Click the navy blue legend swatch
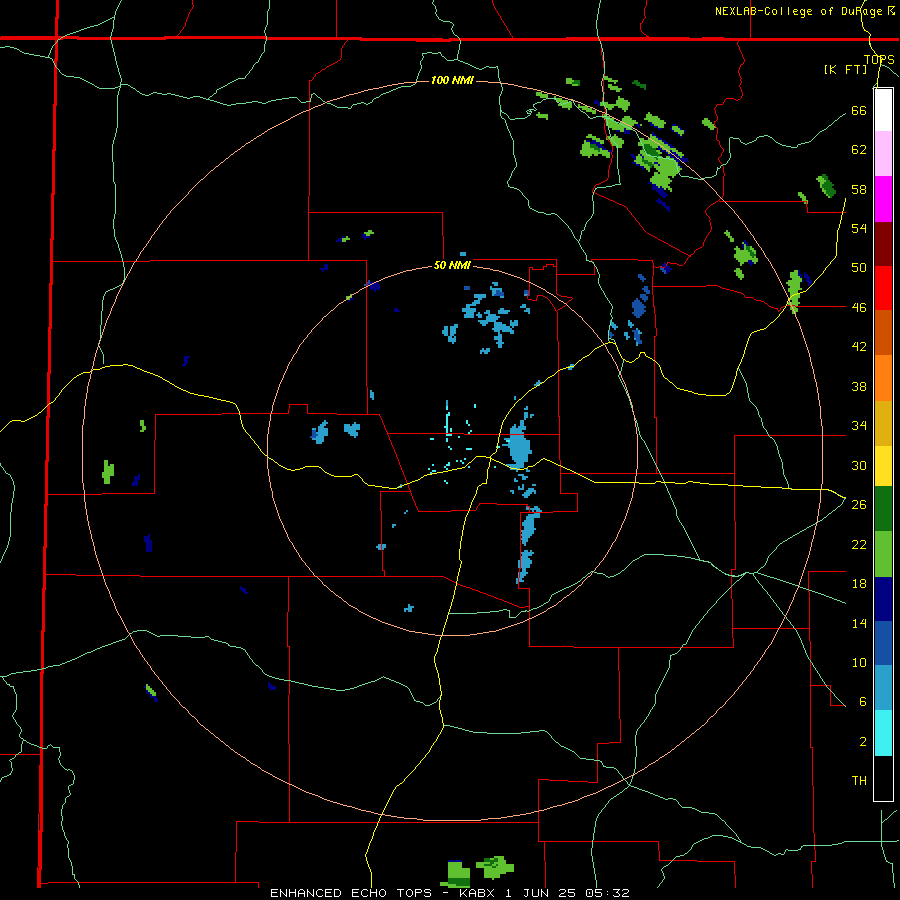900x900 pixels. click(883, 599)
